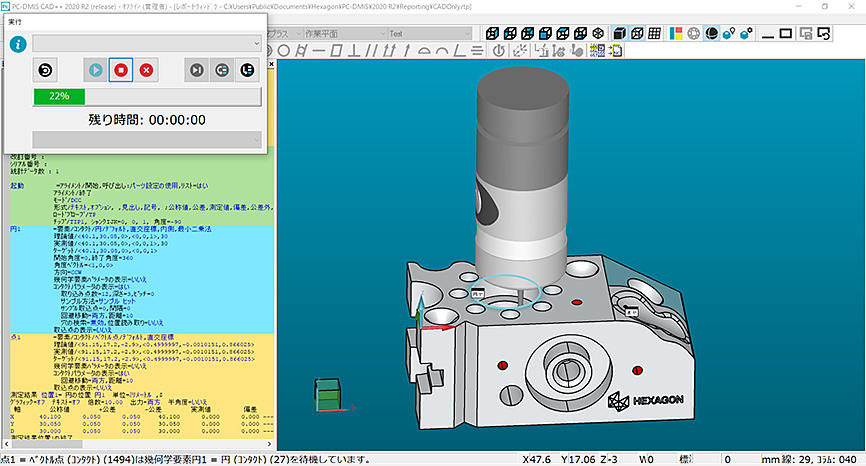This screenshot has width=866, height=466.
Task: Click the first blue cube-with-marker icon
Action: click(x=729, y=34)
